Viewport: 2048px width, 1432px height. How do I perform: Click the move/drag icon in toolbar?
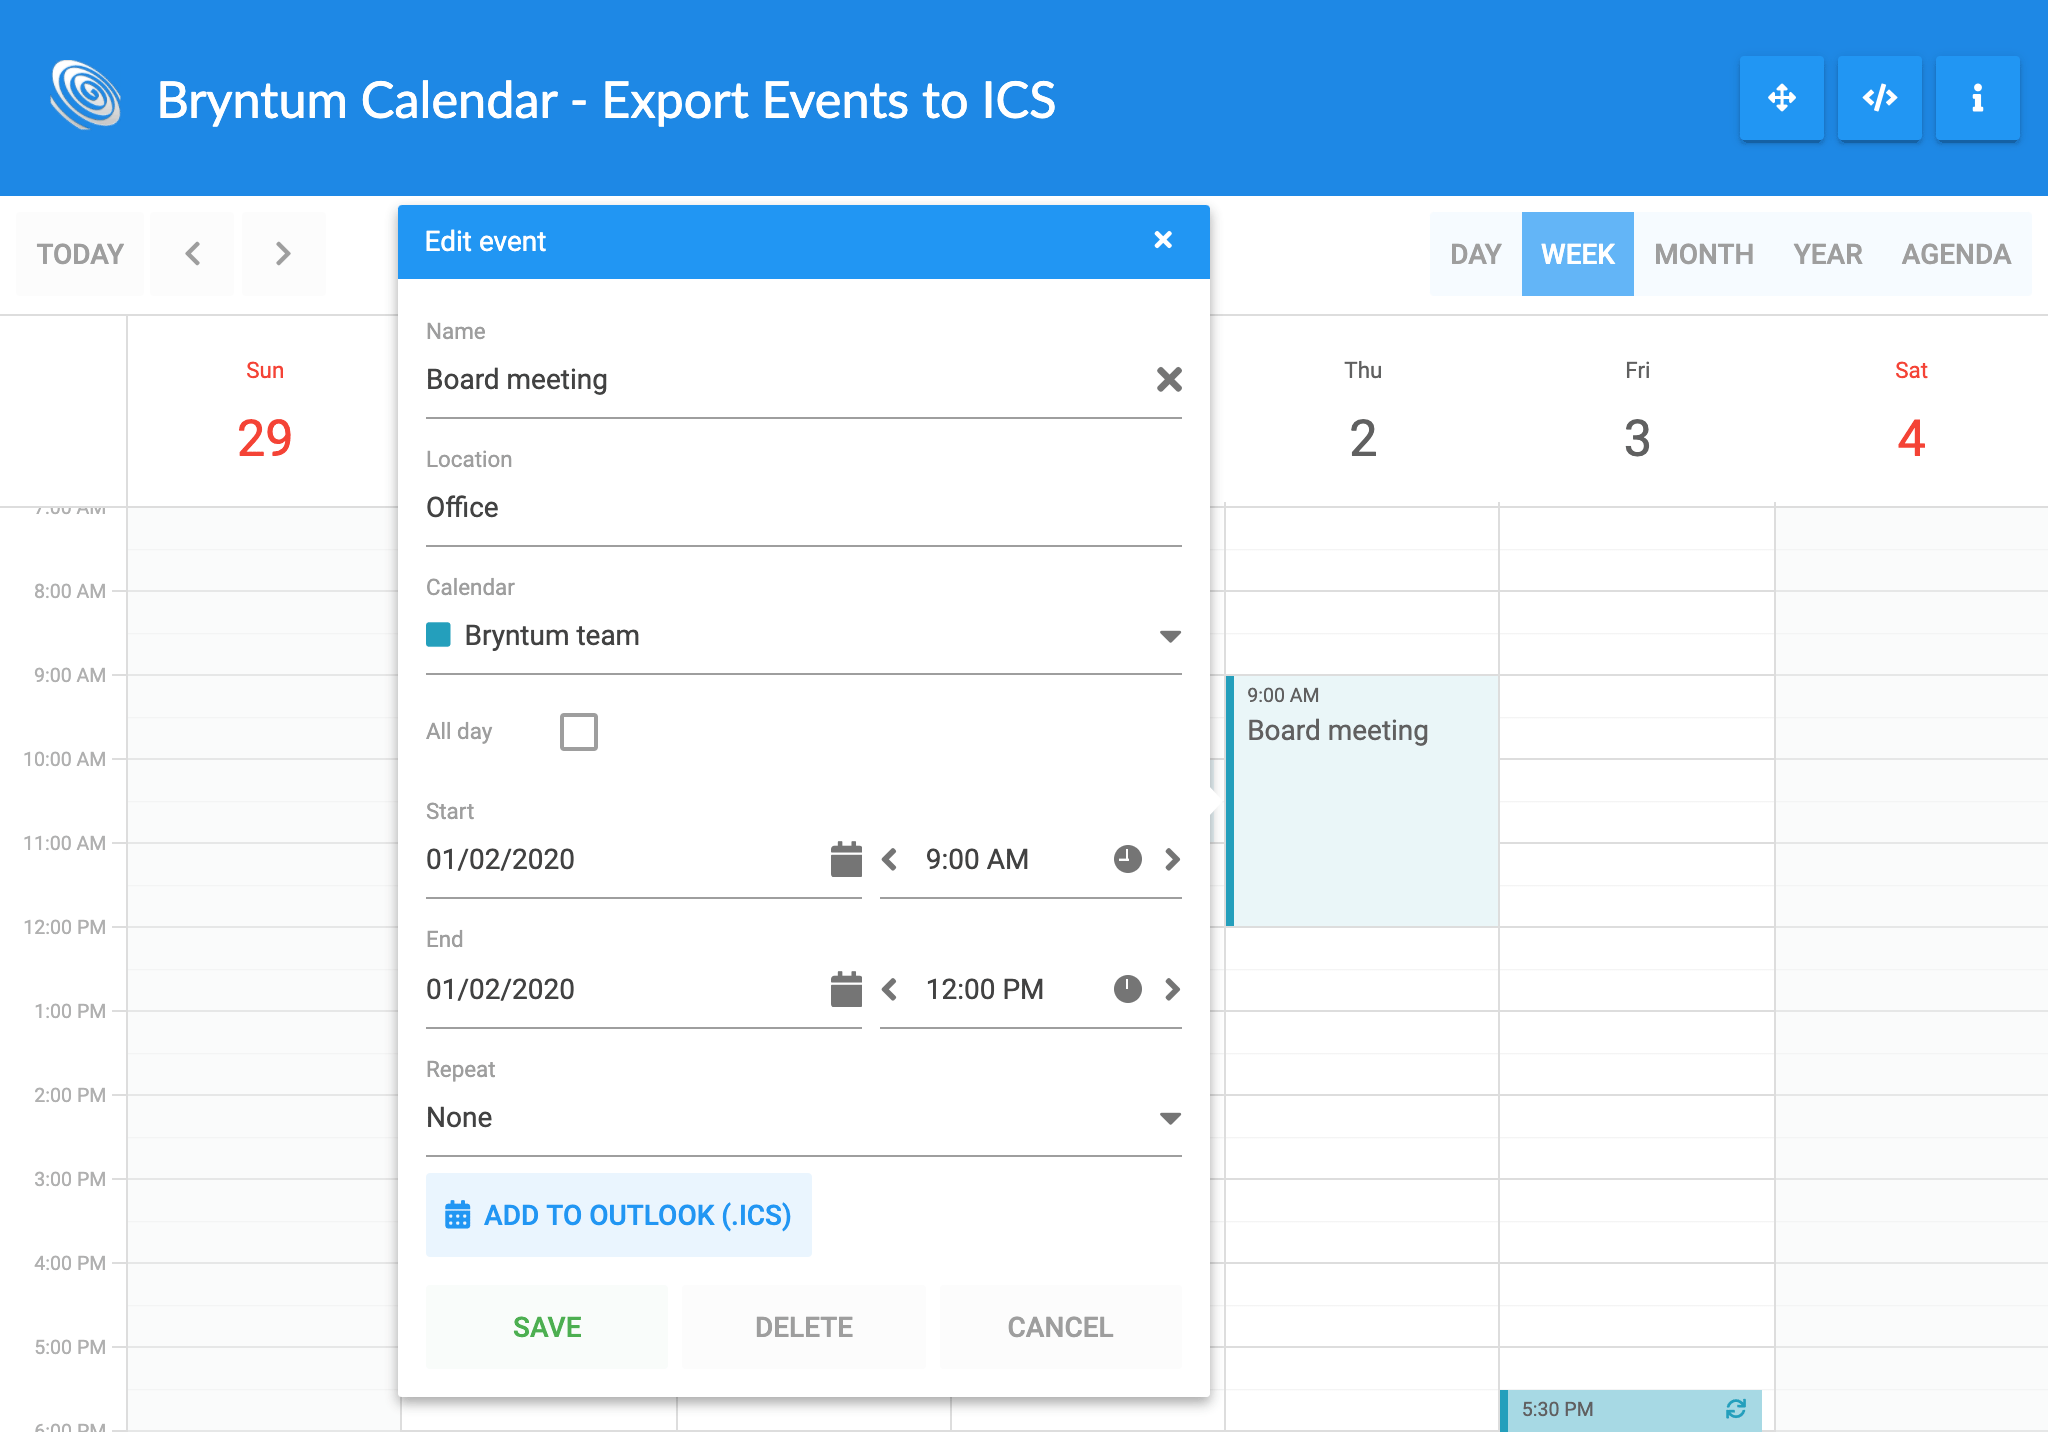[1783, 98]
